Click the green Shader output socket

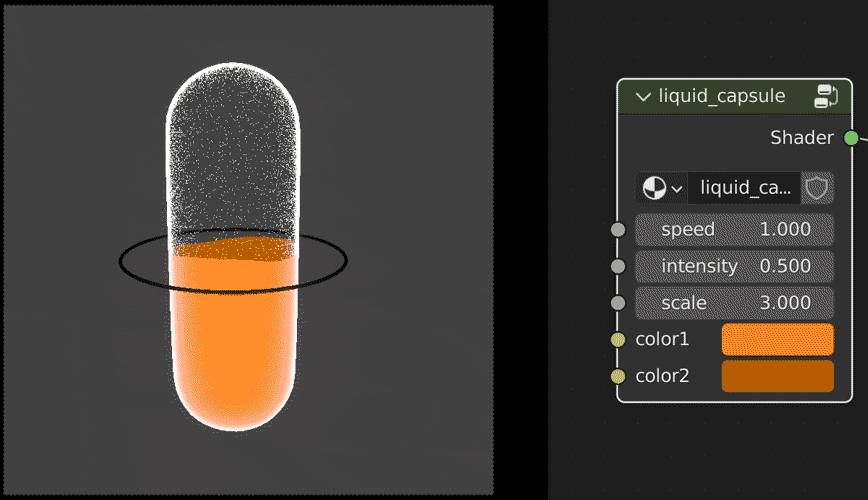(x=851, y=138)
